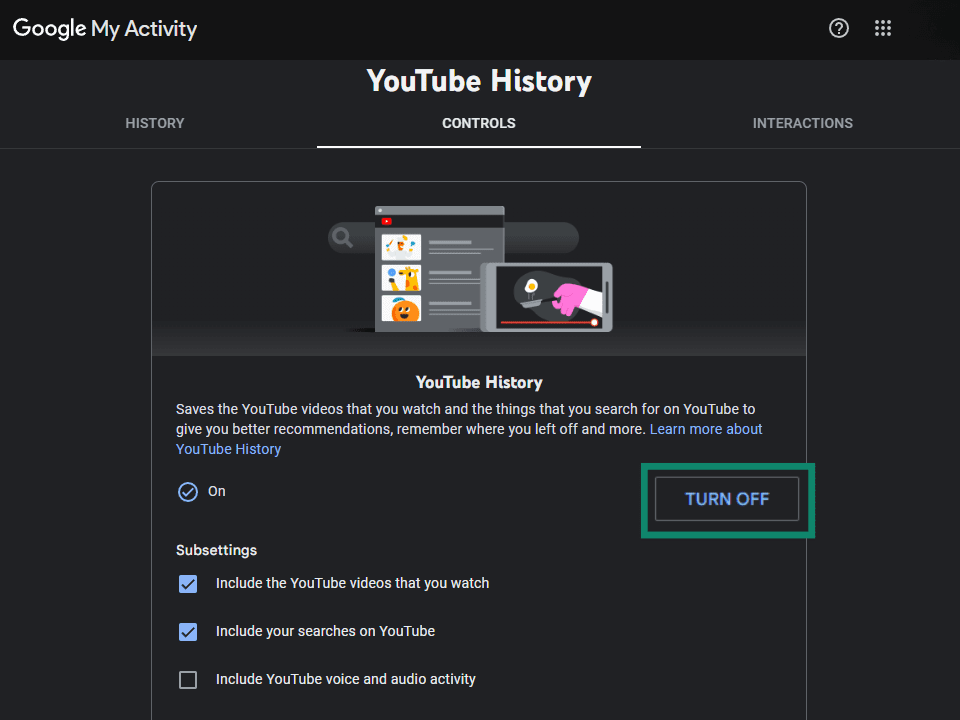960x720 pixels.
Task: Open the help question mark icon
Action: point(838,28)
